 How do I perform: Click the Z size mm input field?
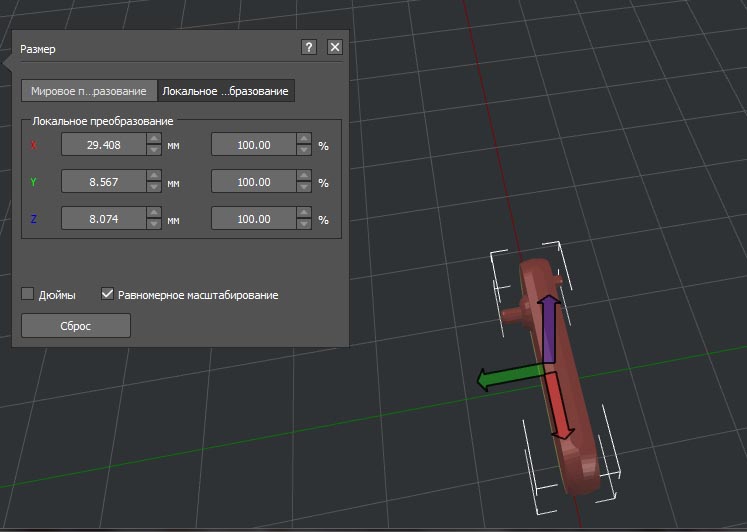coord(103,219)
